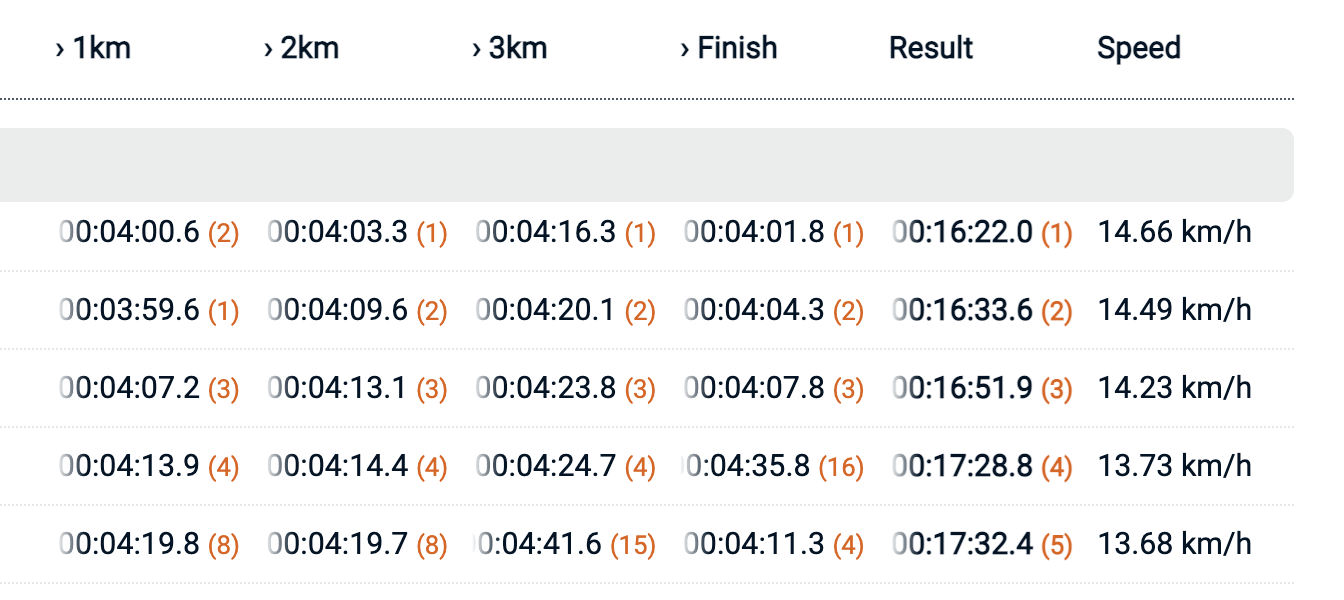
Task: Click the 00:17:28.8 result time
Action: [x=963, y=466]
